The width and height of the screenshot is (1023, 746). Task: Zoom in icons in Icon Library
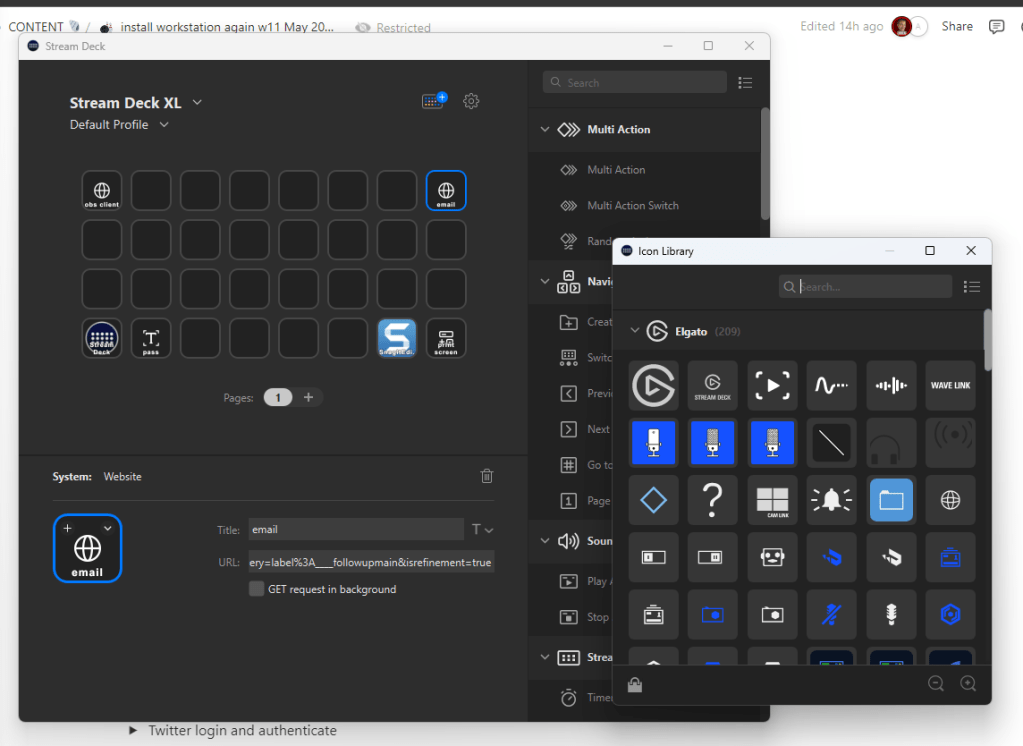click(x=968, y=683)
